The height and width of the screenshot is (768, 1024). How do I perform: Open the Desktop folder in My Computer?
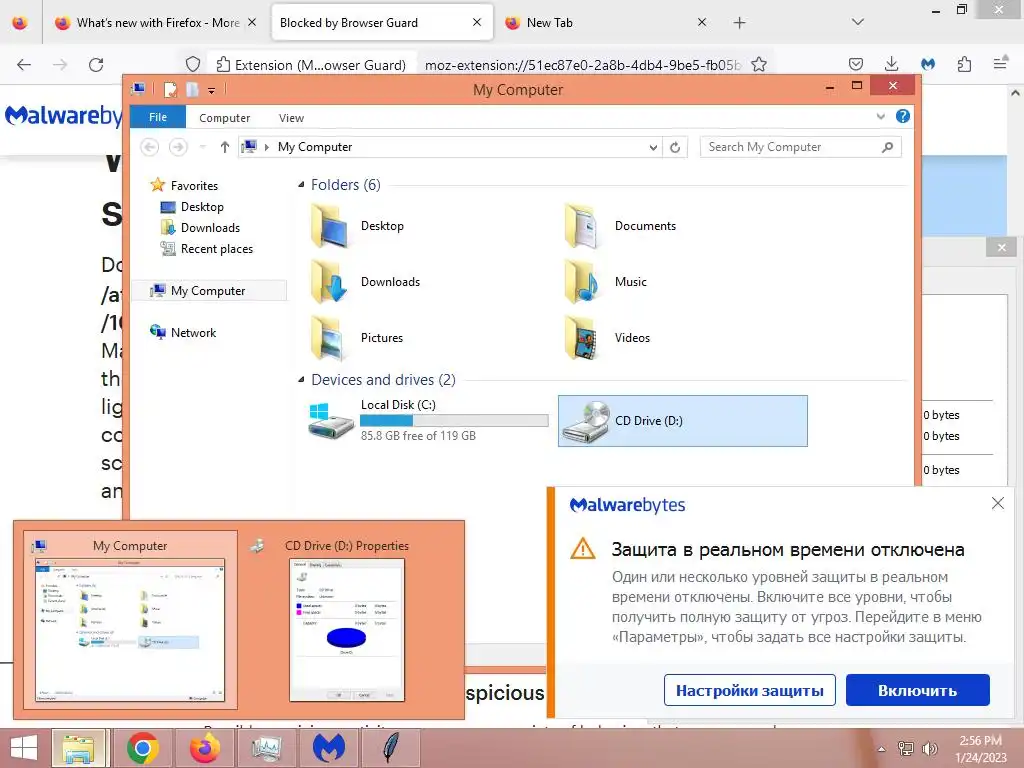pos(357,226)
